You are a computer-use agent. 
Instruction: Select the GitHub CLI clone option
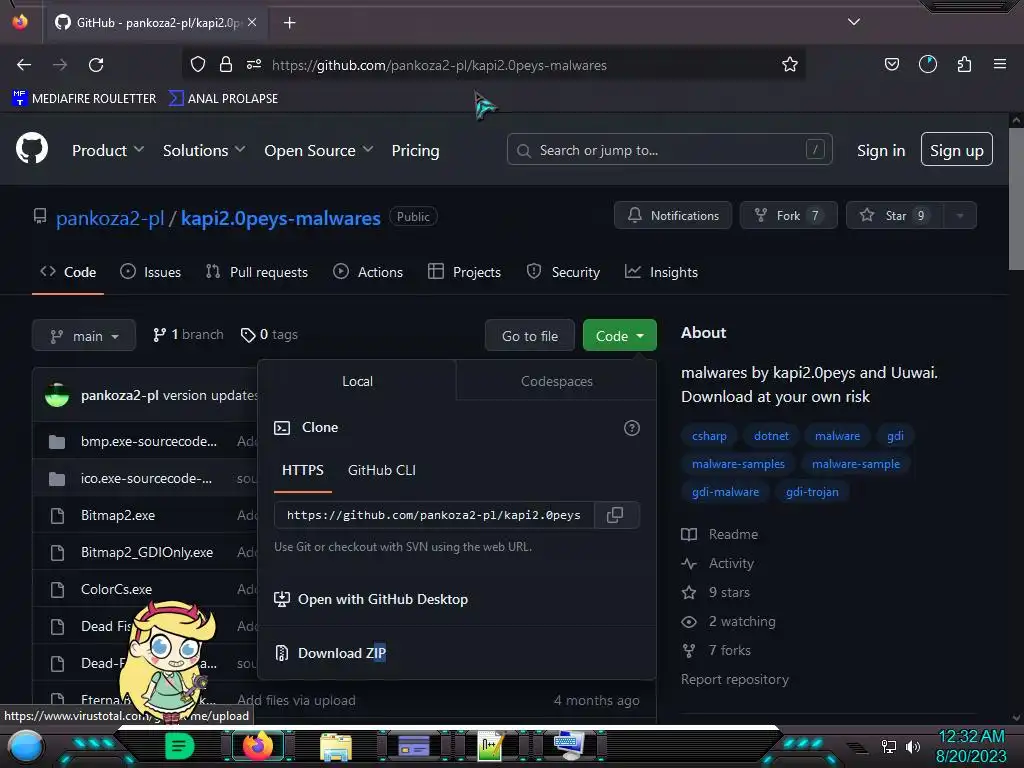[381, 470]
